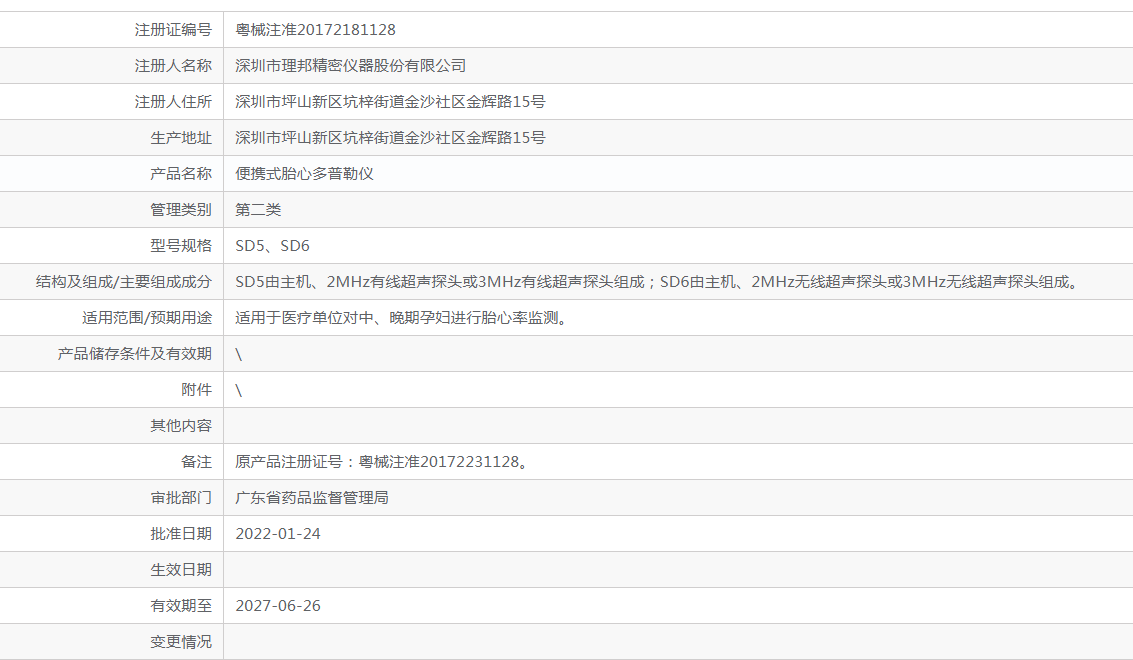Screen dimensions: 1133x660
Task: Click the 其他内容 row label
Action: tap(181, 426)
